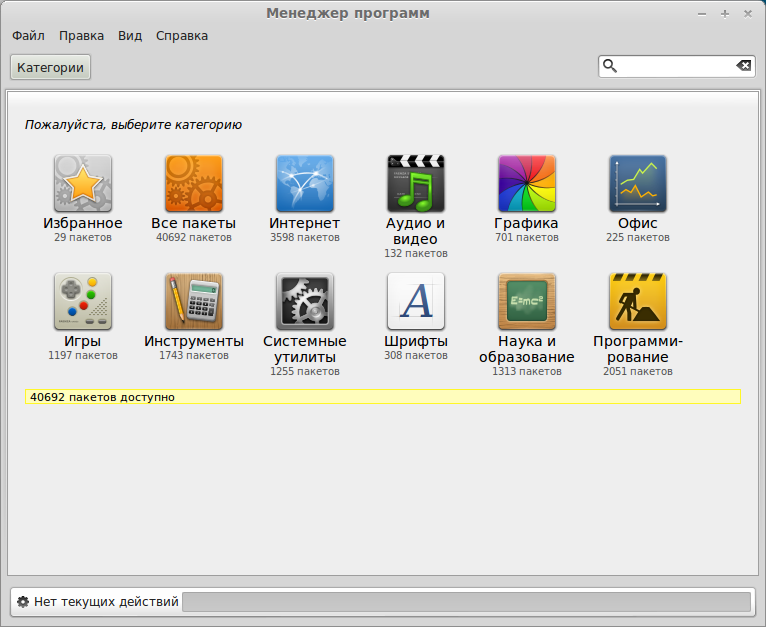The image size is (766, 627).
Task: Open the Системные утилиты gears icon
Action: [305, 302]
